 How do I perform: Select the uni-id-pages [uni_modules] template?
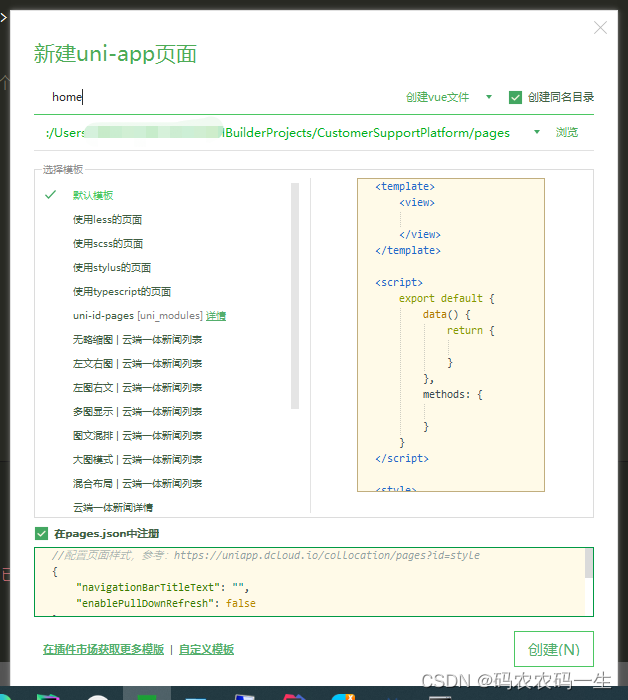pos(137,316)
